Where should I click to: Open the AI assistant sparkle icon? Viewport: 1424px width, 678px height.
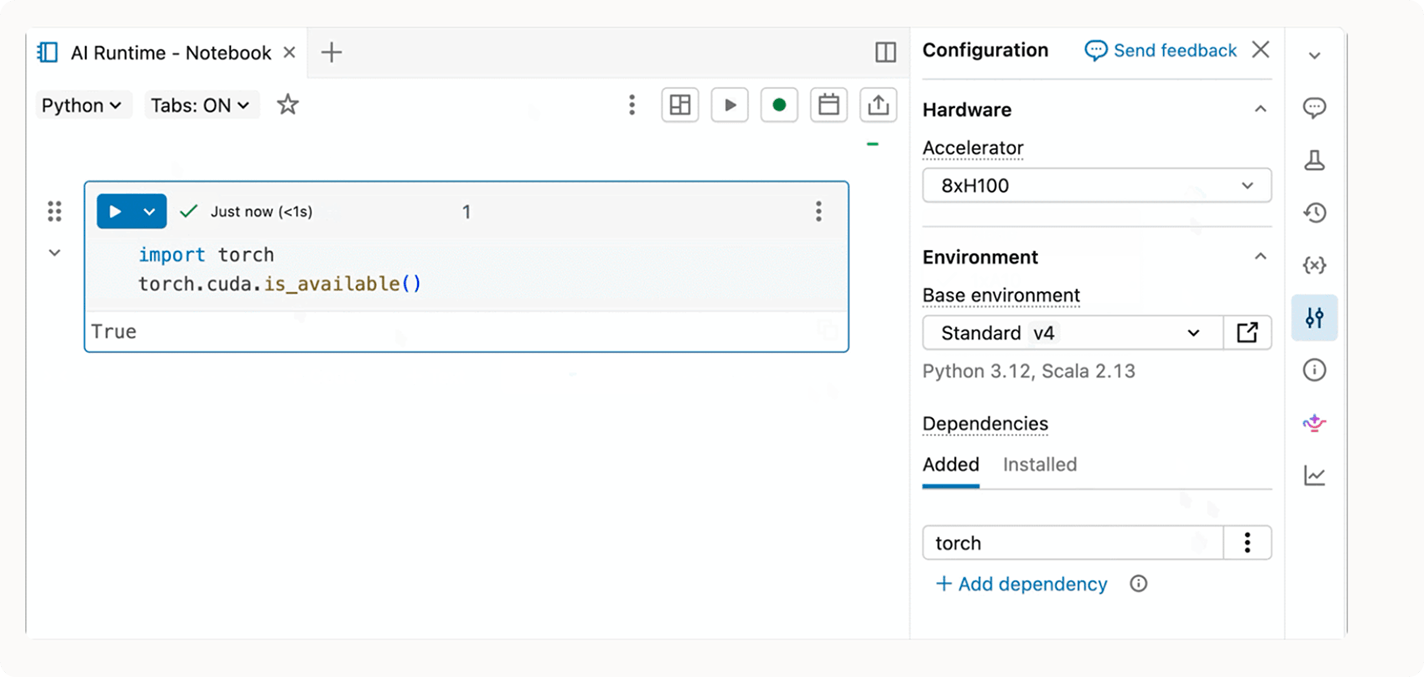1314,423
